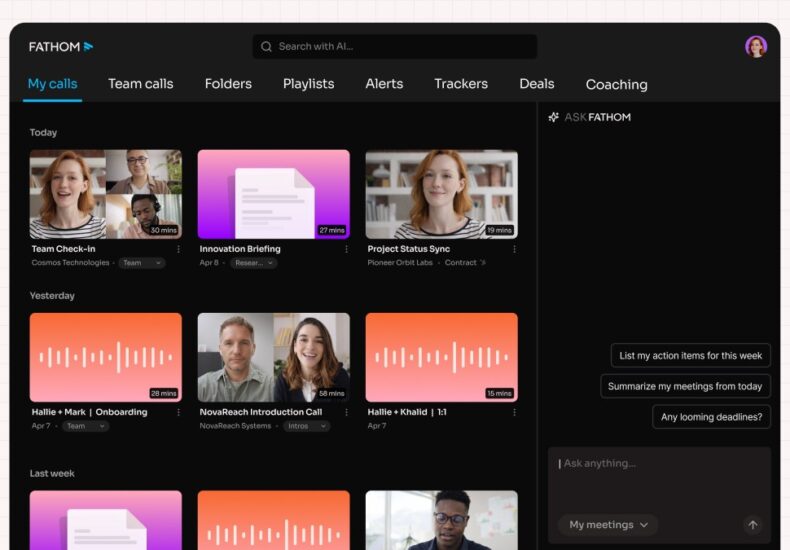Open the Trackers tab

[461, 84]
